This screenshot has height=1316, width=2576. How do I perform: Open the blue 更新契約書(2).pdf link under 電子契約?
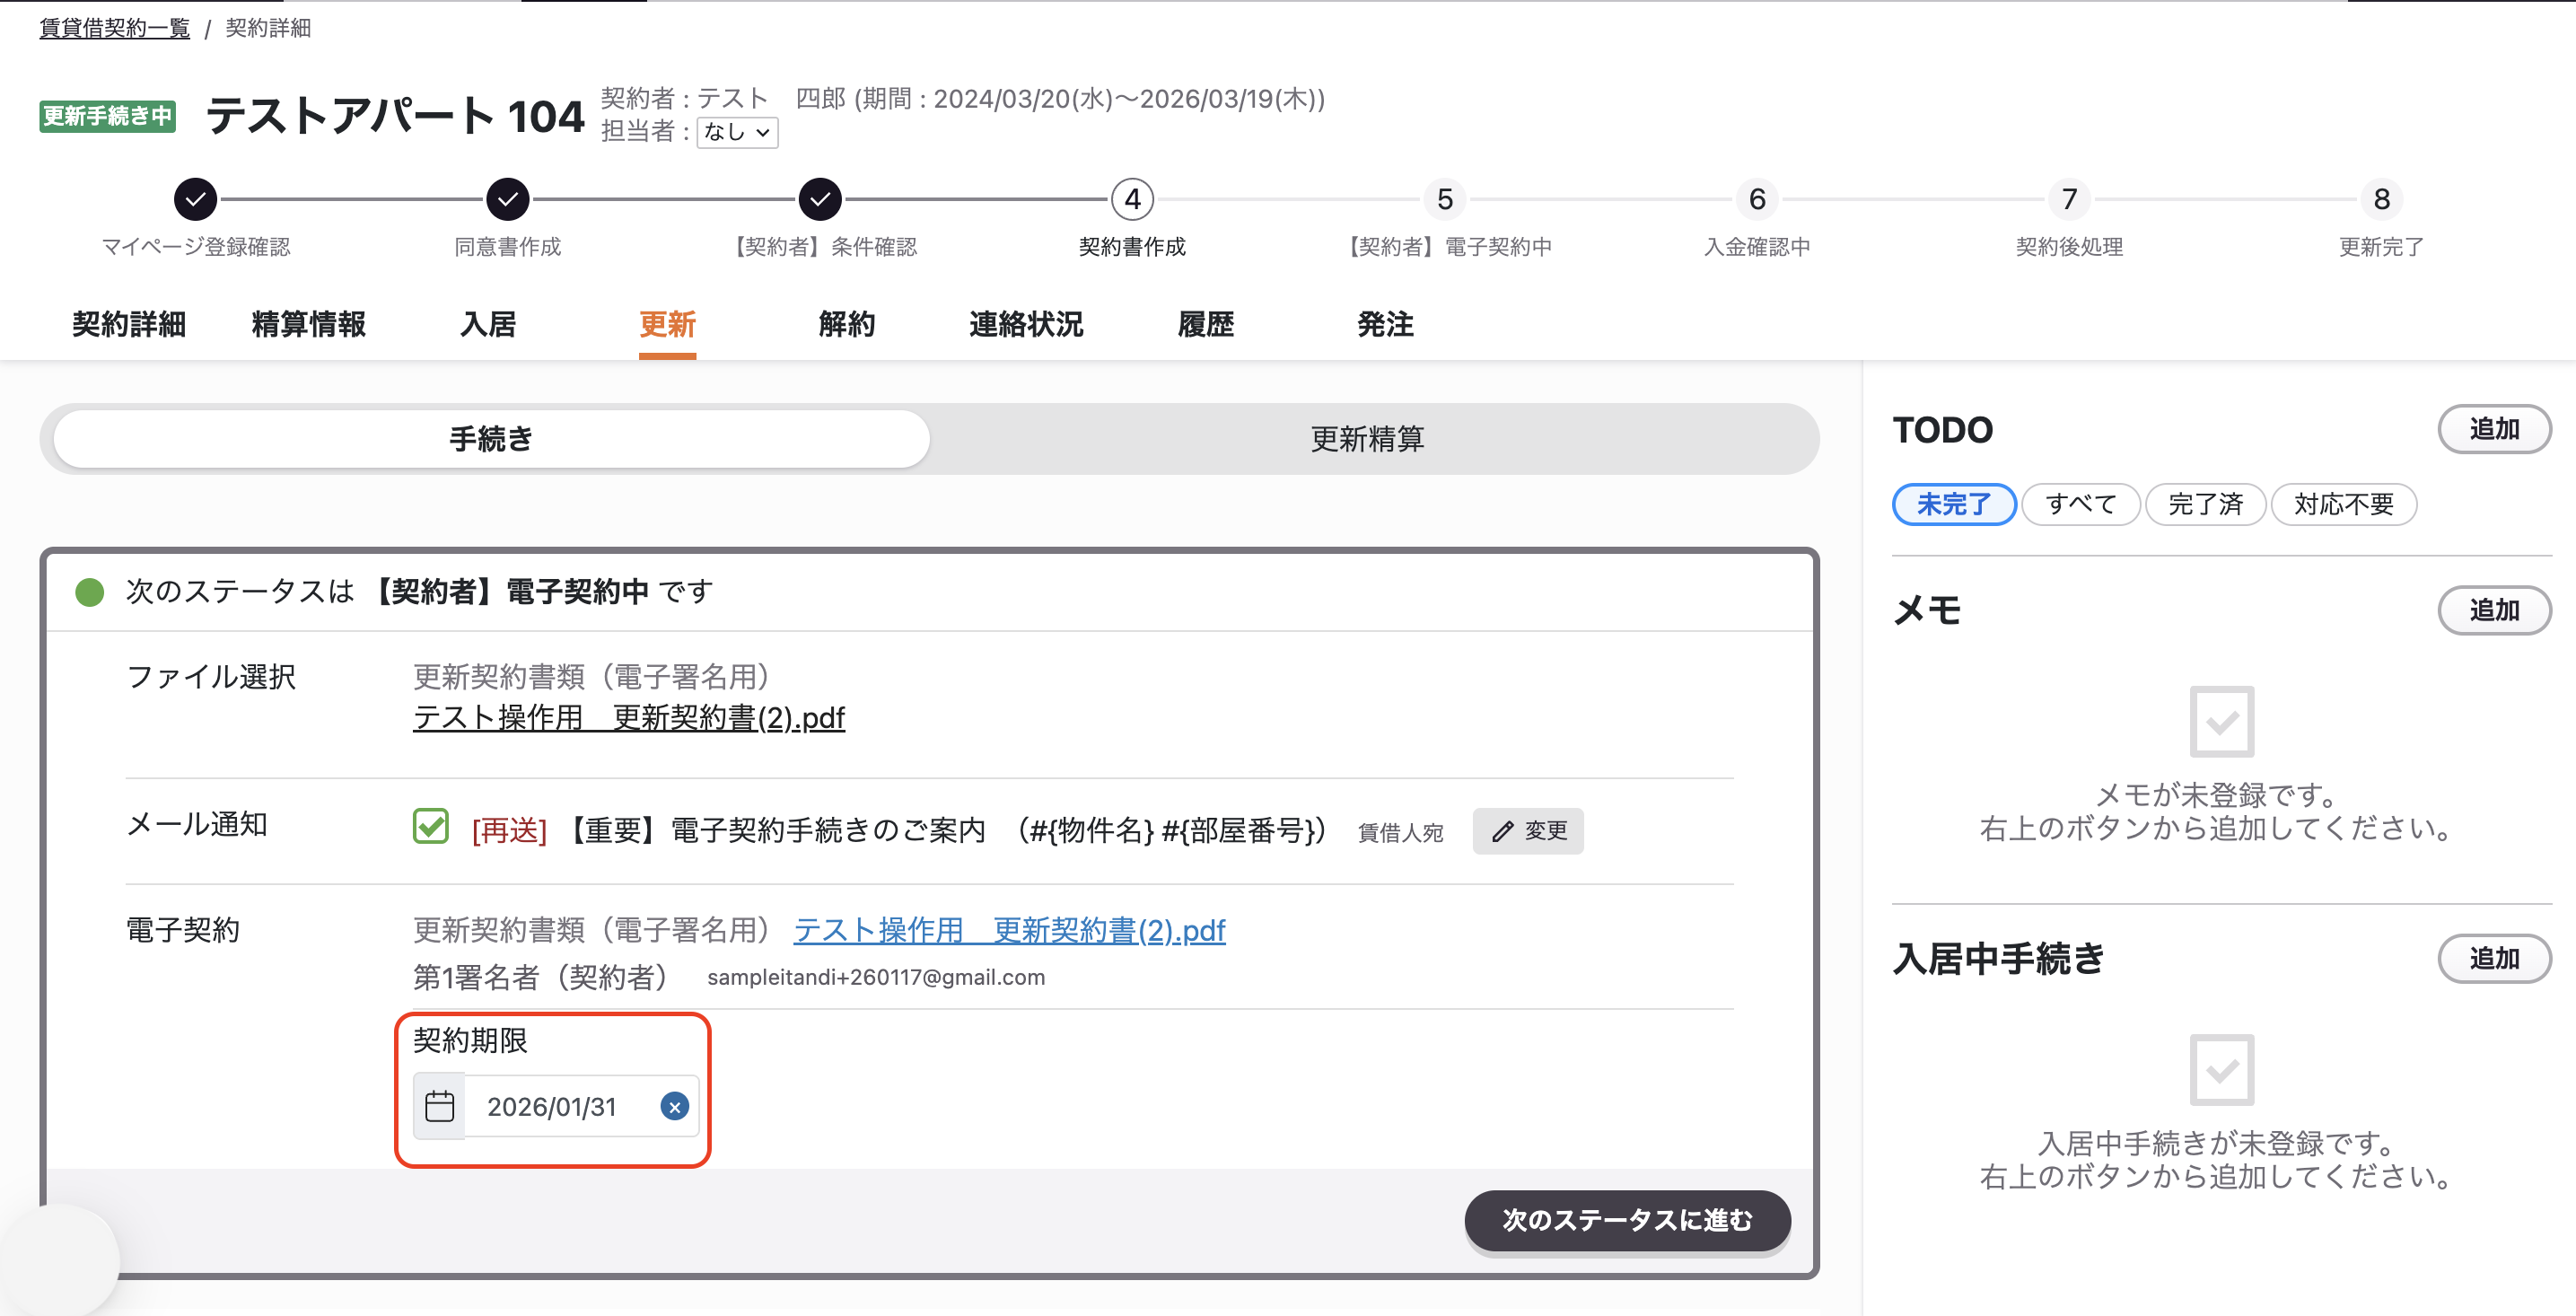coord(1009,931)
